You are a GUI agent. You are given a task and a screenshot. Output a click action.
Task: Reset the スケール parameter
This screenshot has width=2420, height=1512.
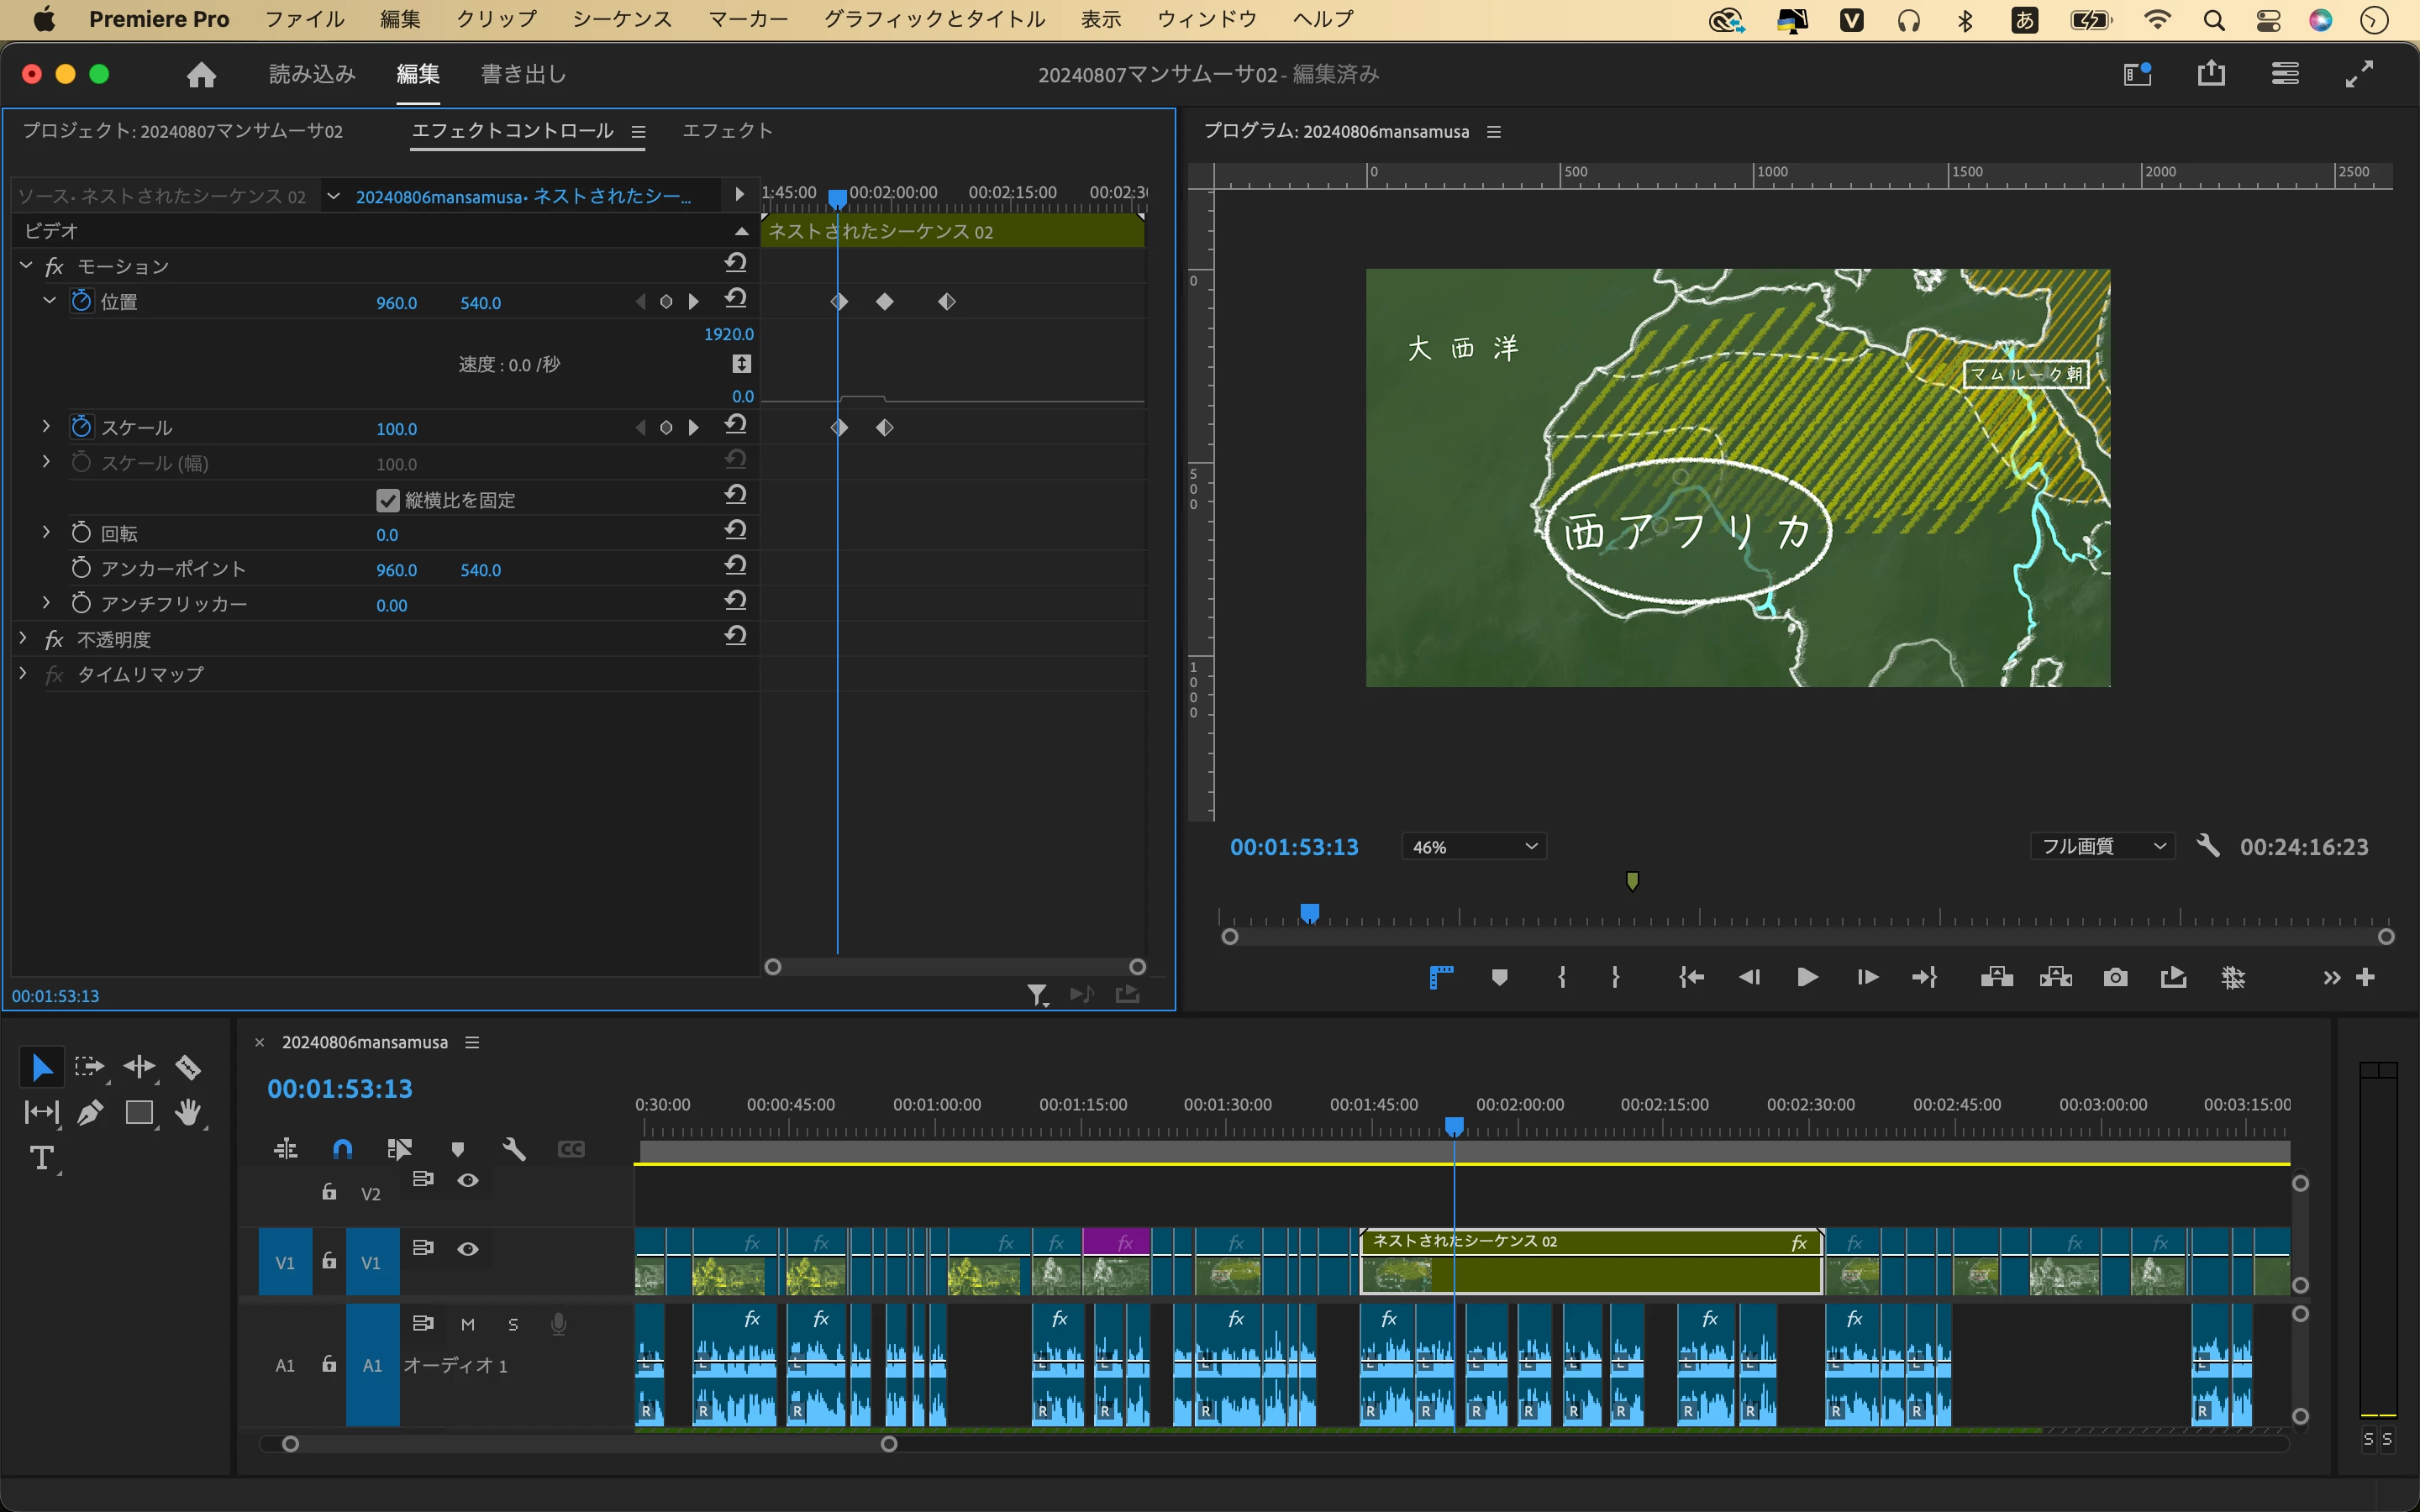tap(736, 425)
